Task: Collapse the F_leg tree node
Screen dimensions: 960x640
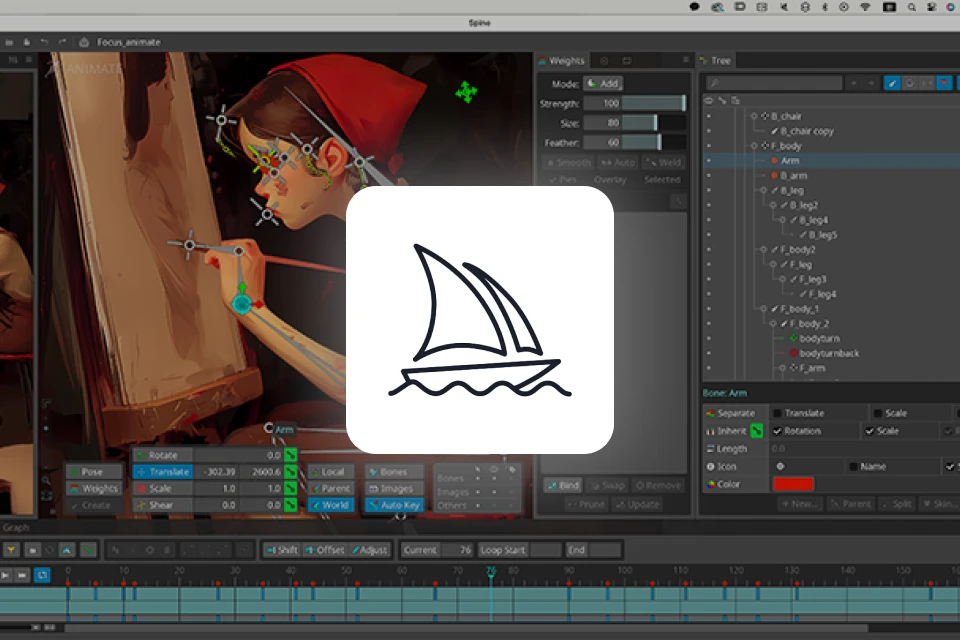Action: click(773, 265)
